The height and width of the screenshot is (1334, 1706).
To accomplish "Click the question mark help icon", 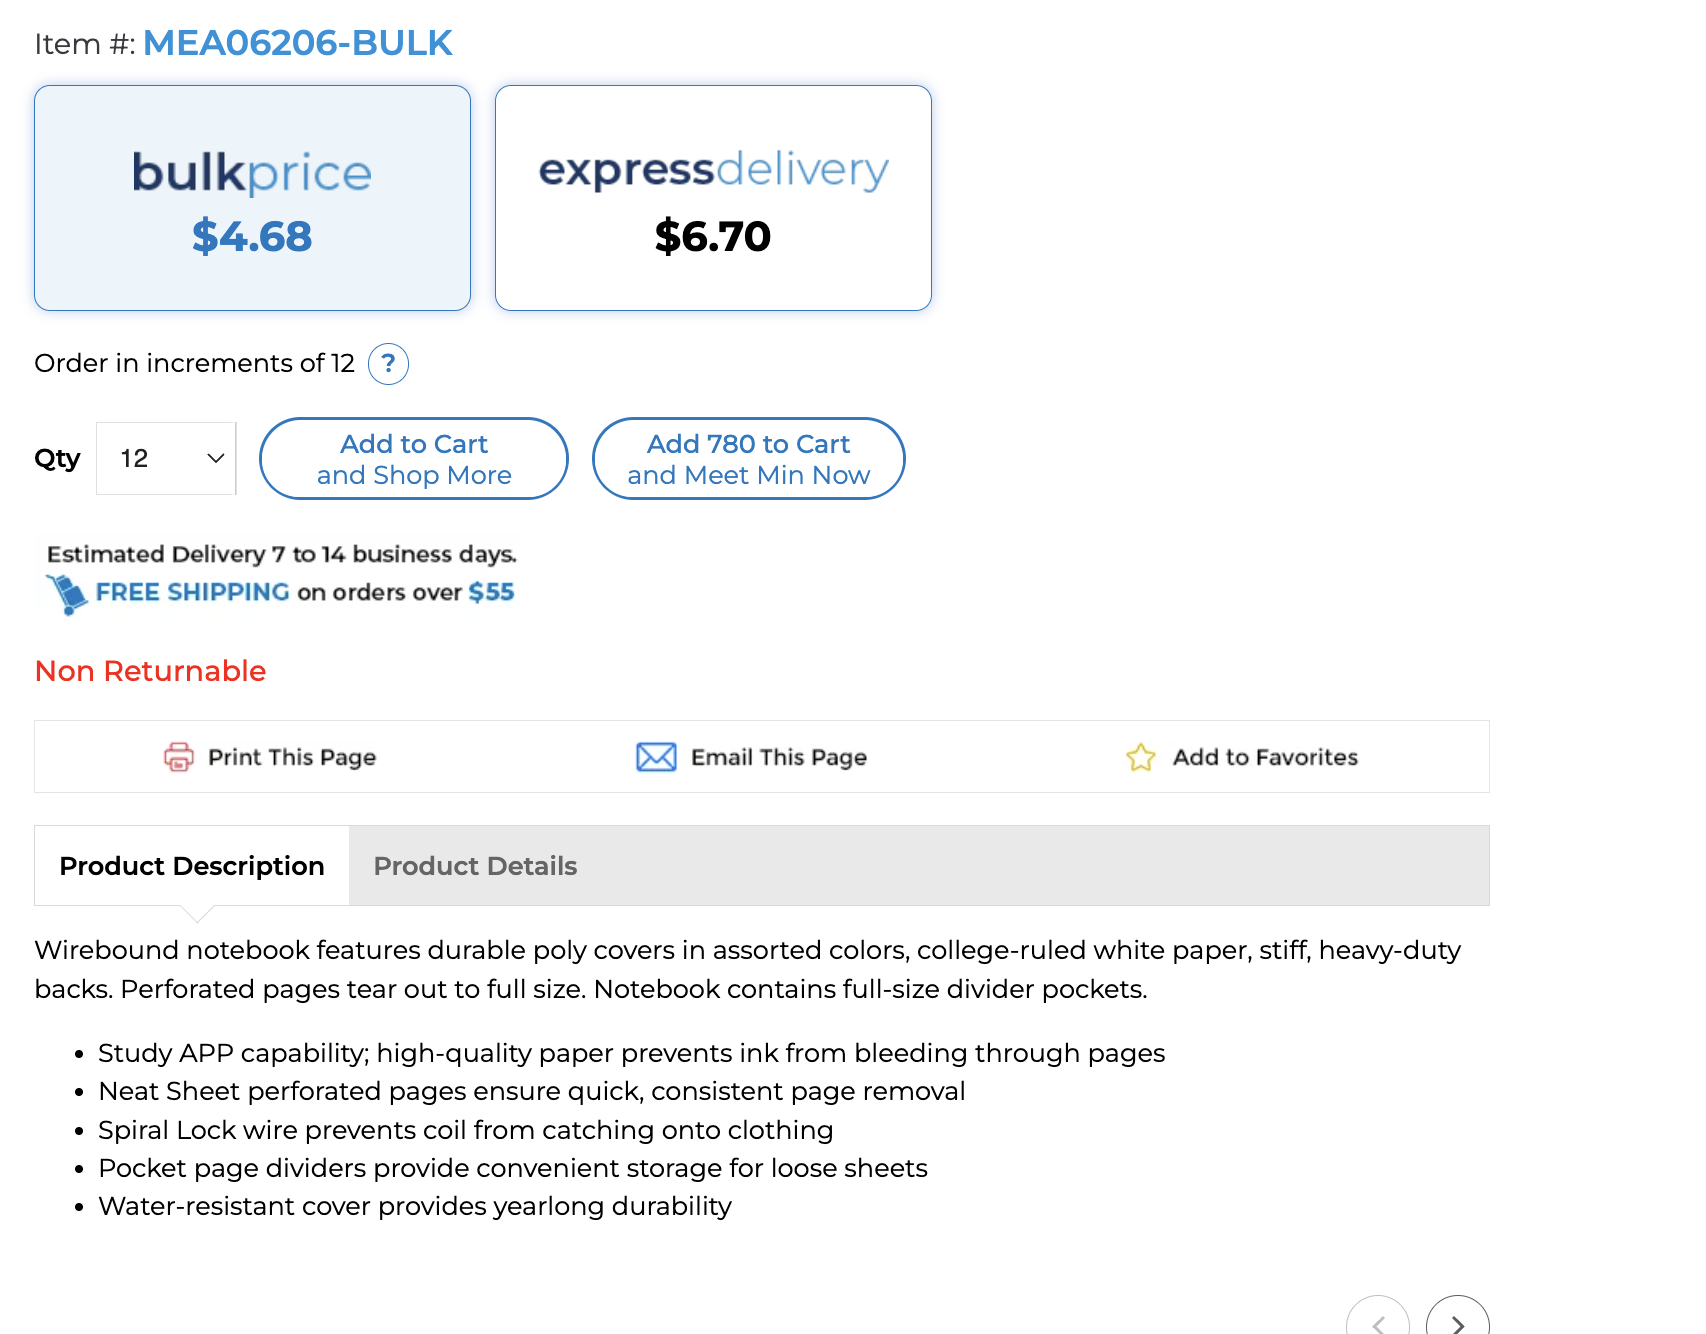I will pos(388,364).
